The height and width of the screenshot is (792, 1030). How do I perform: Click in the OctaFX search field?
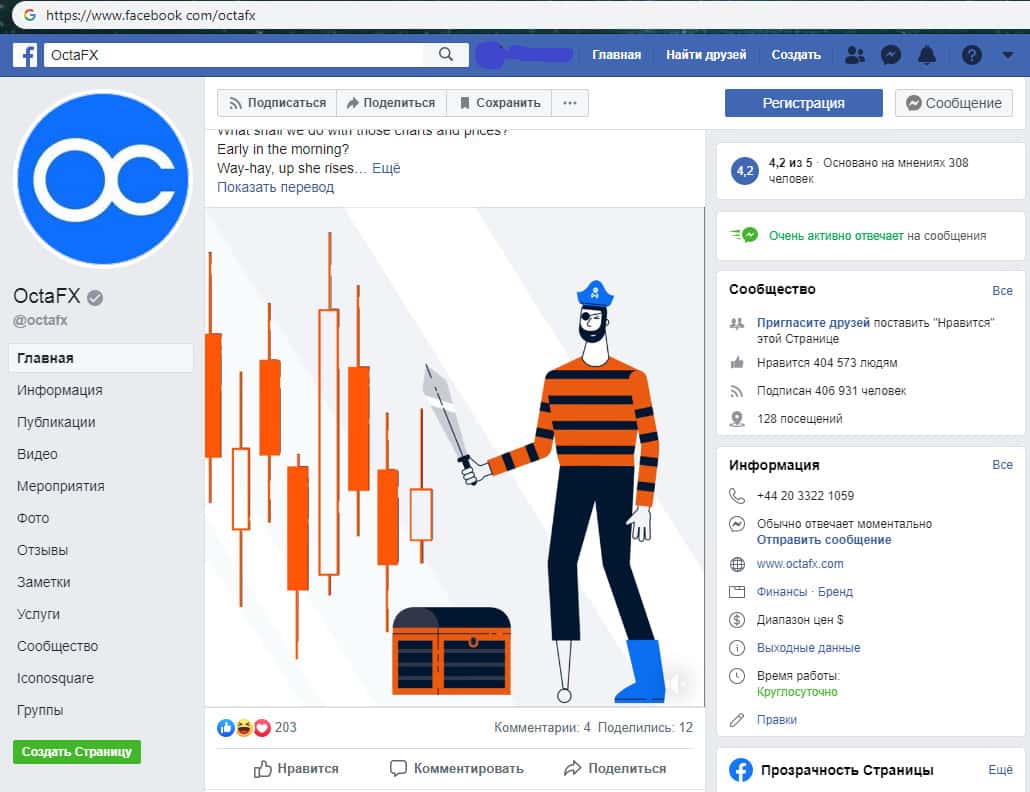tap(236, 55)
